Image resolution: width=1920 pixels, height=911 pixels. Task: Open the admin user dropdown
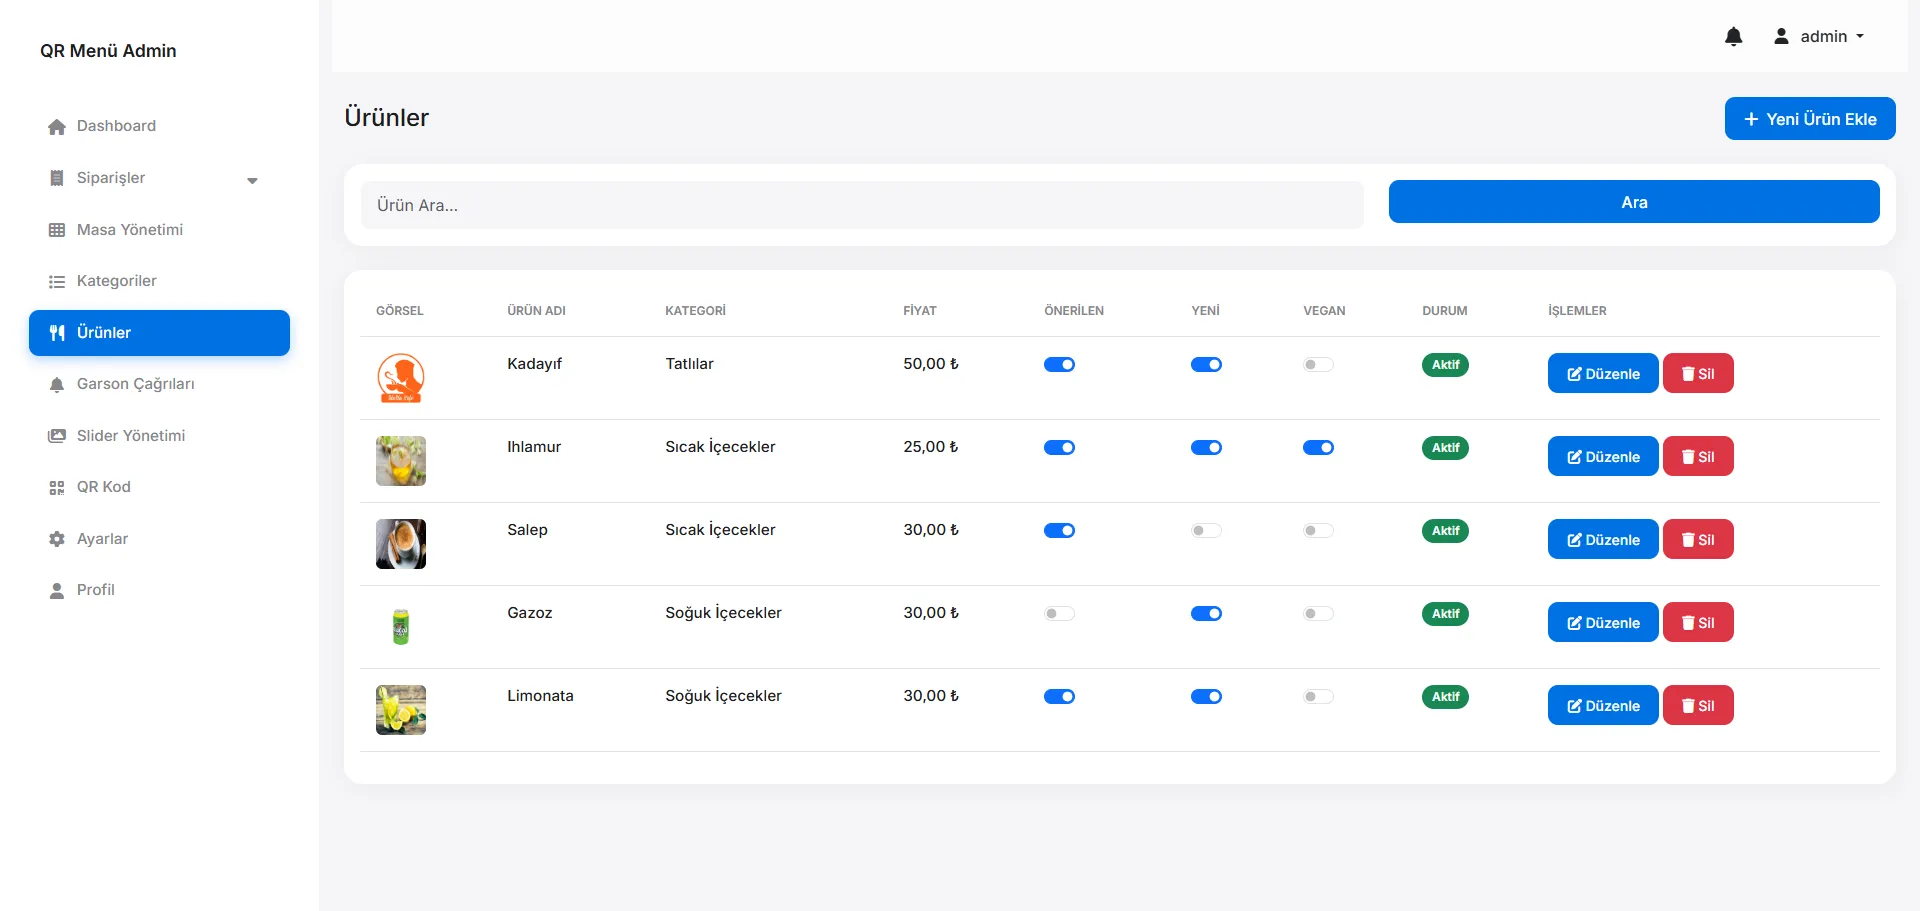click(x=1819, y=37)
